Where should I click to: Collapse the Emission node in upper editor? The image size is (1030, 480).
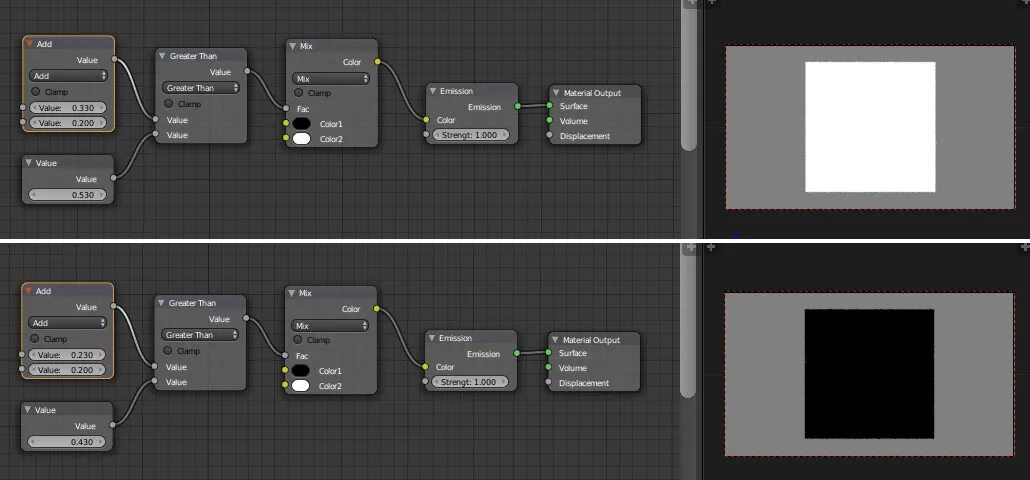432,91
